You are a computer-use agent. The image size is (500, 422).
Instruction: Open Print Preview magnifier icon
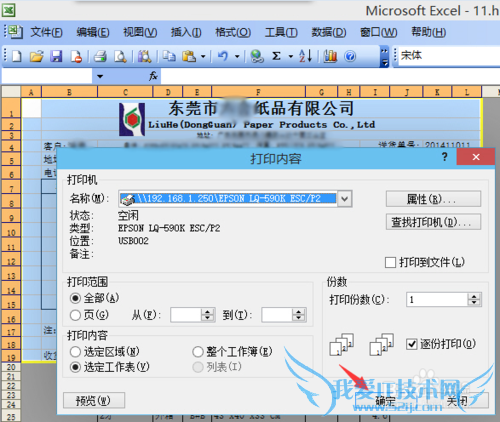pos(120,56)
